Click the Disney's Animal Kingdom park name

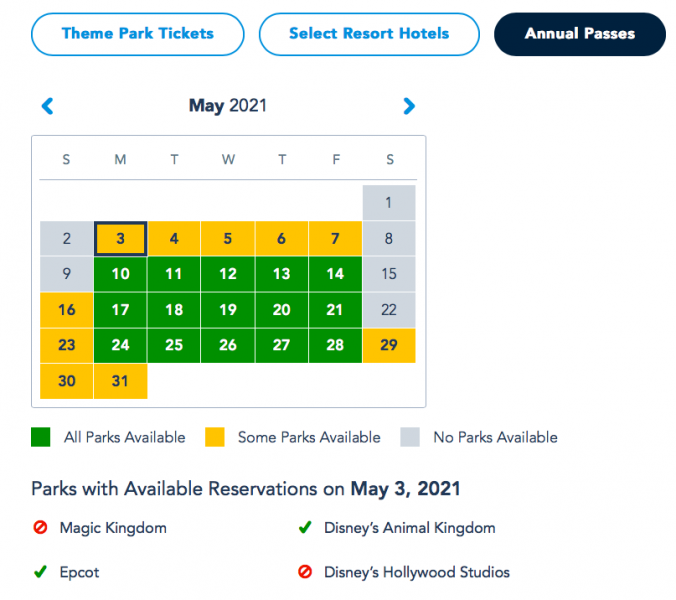coord(409,528)
